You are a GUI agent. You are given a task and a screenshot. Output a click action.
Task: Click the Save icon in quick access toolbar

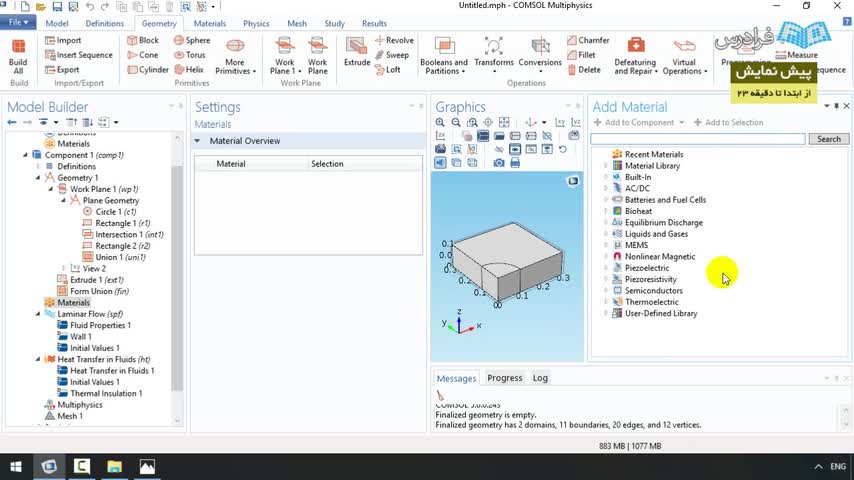[57, 7]
